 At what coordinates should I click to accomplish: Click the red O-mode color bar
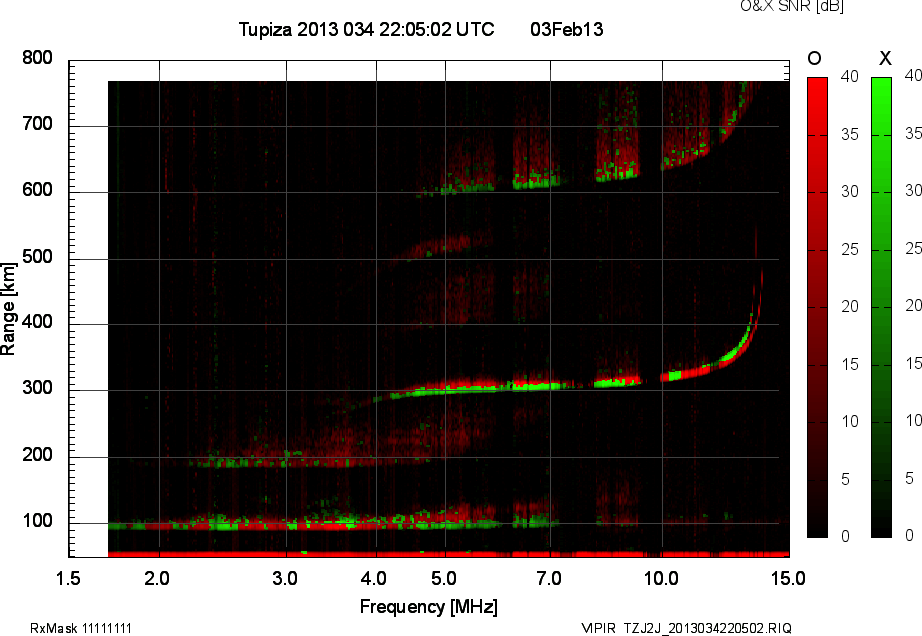(817, 307)
